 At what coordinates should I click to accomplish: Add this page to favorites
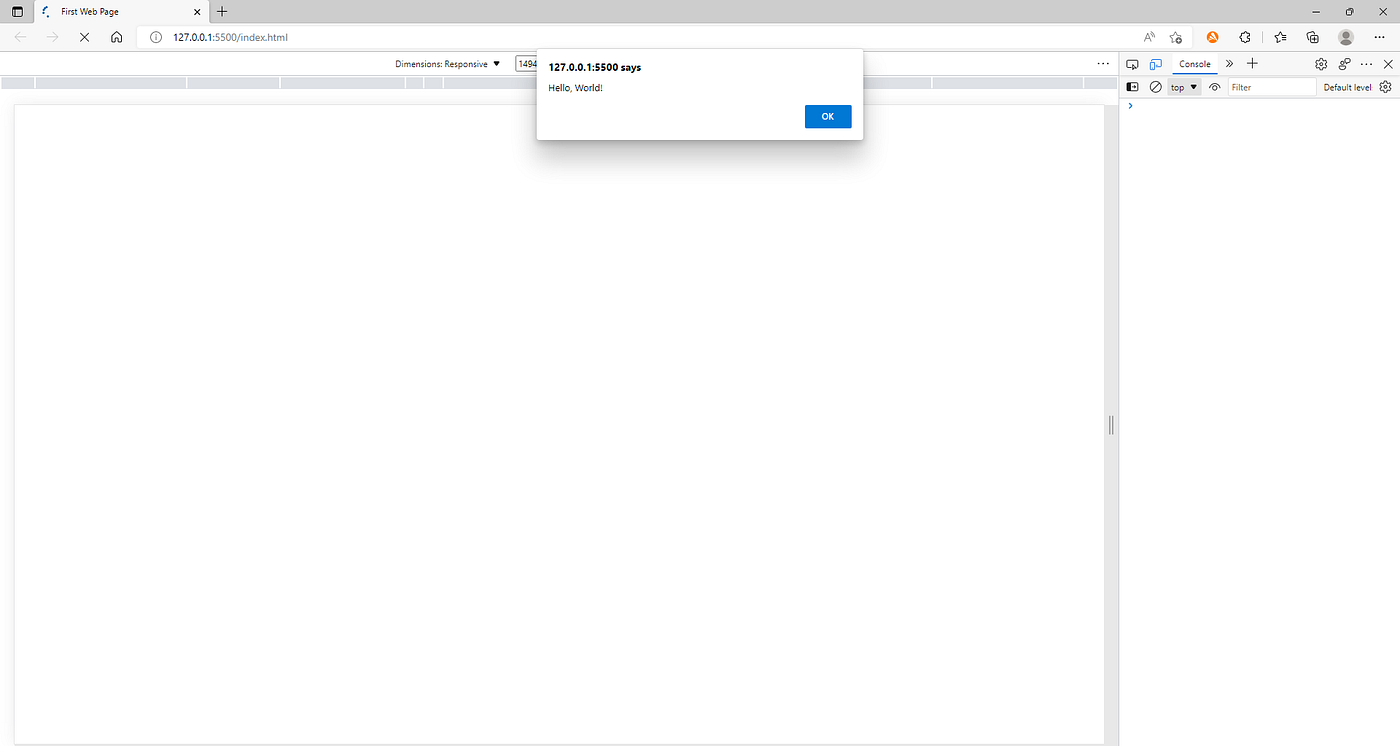(1175, 37)
